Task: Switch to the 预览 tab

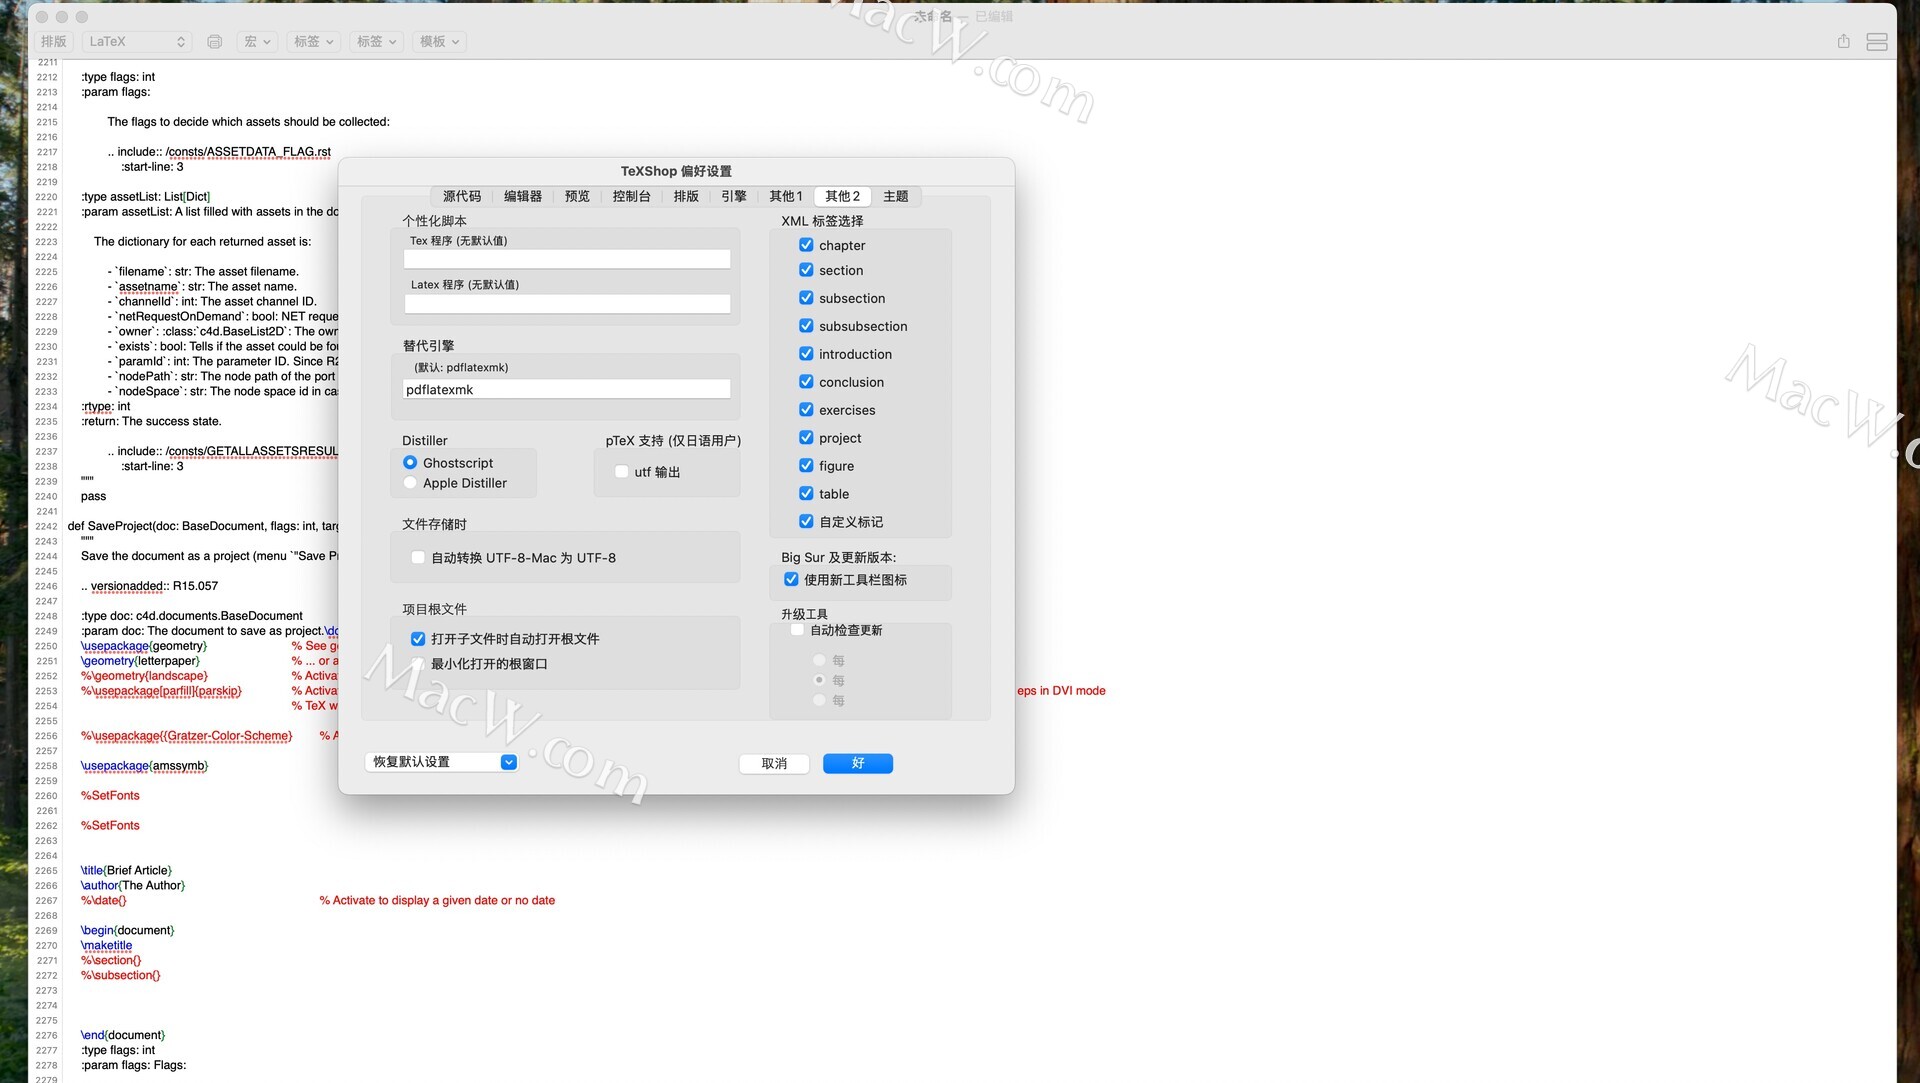Action: point(577,196)
